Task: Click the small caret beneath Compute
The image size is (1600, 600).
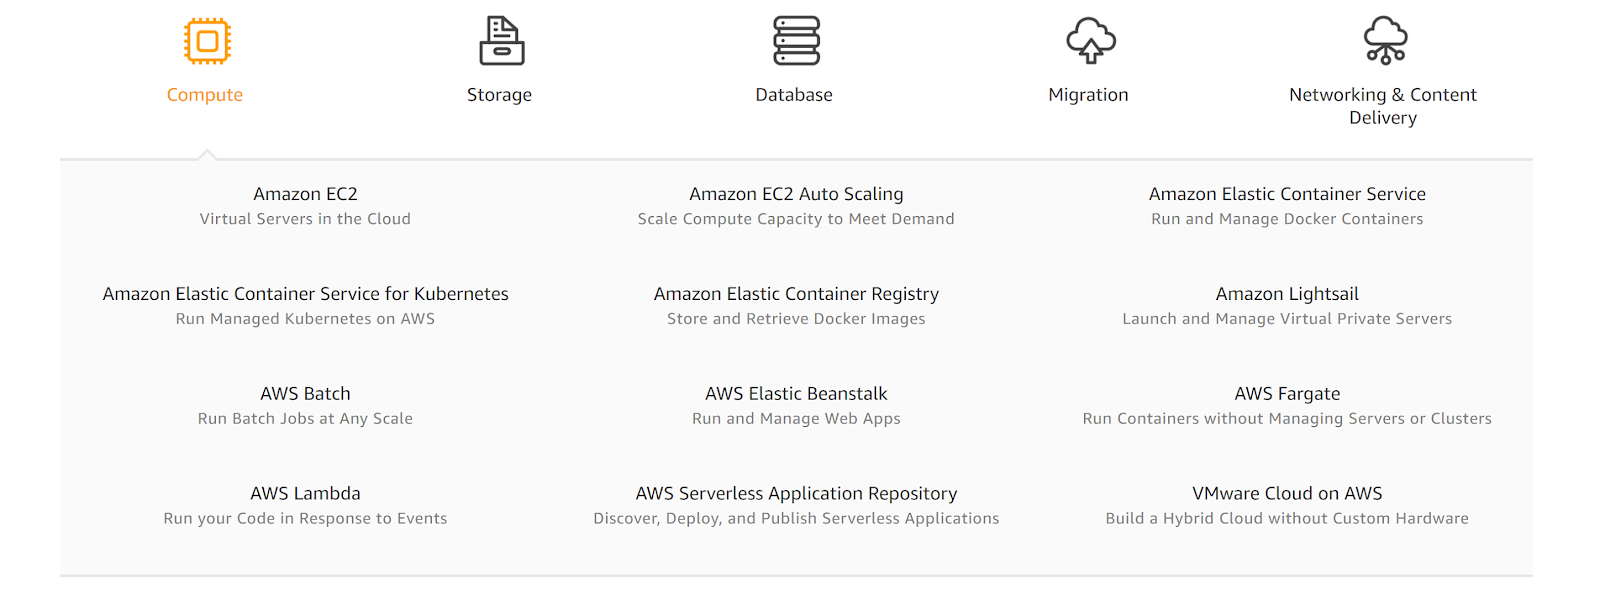Action: tap(205, 152)
